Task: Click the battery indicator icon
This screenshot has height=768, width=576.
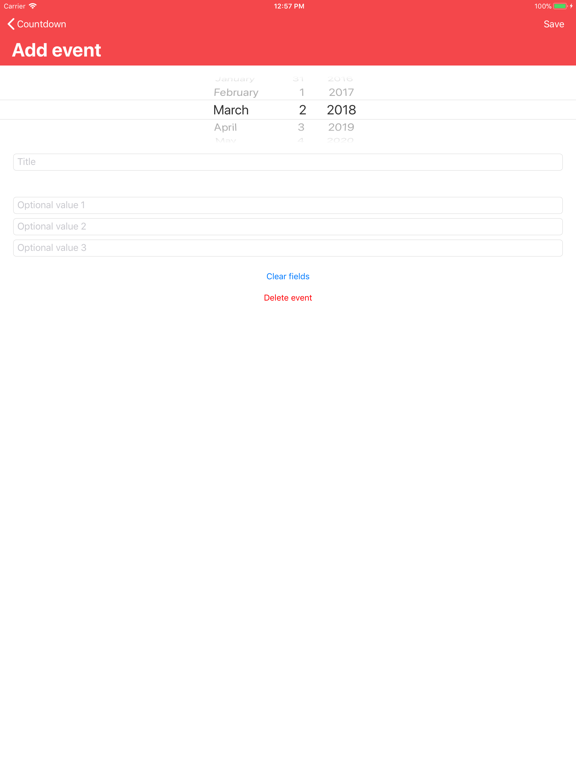Action: [x=560, y=6]
